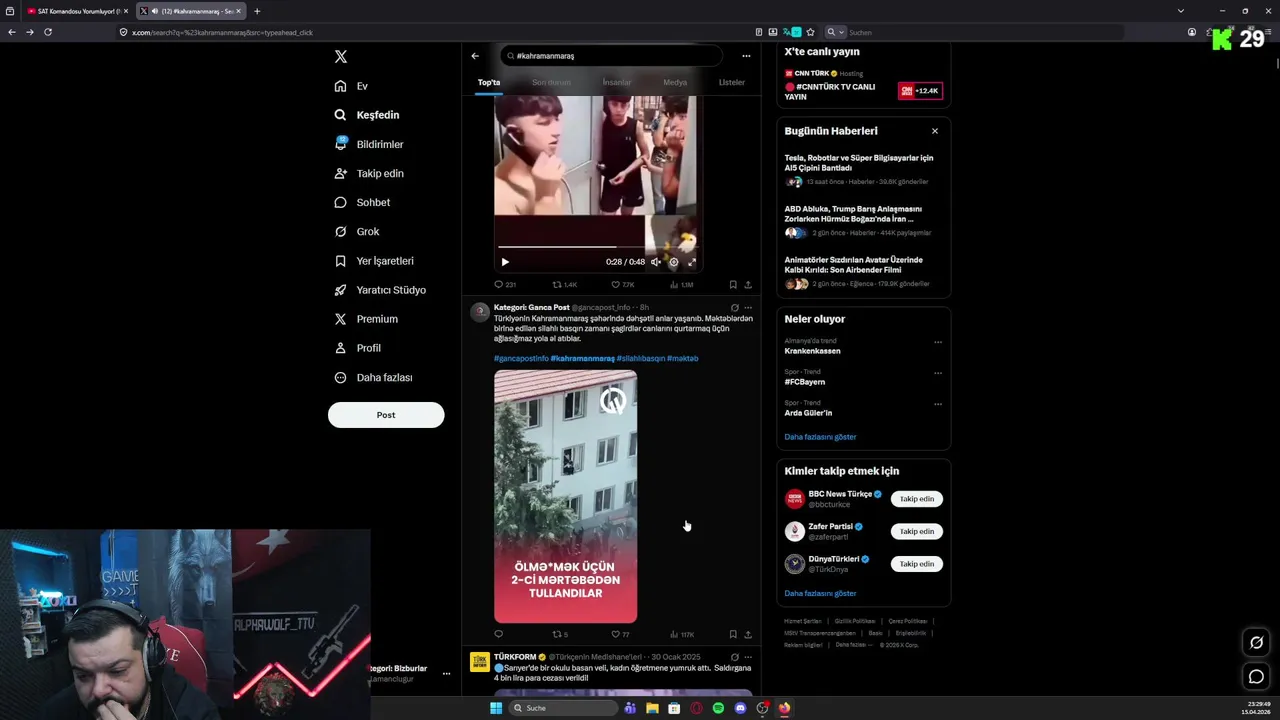
Task: Switch to the İnsanlar tab
Action: [617, 82]
